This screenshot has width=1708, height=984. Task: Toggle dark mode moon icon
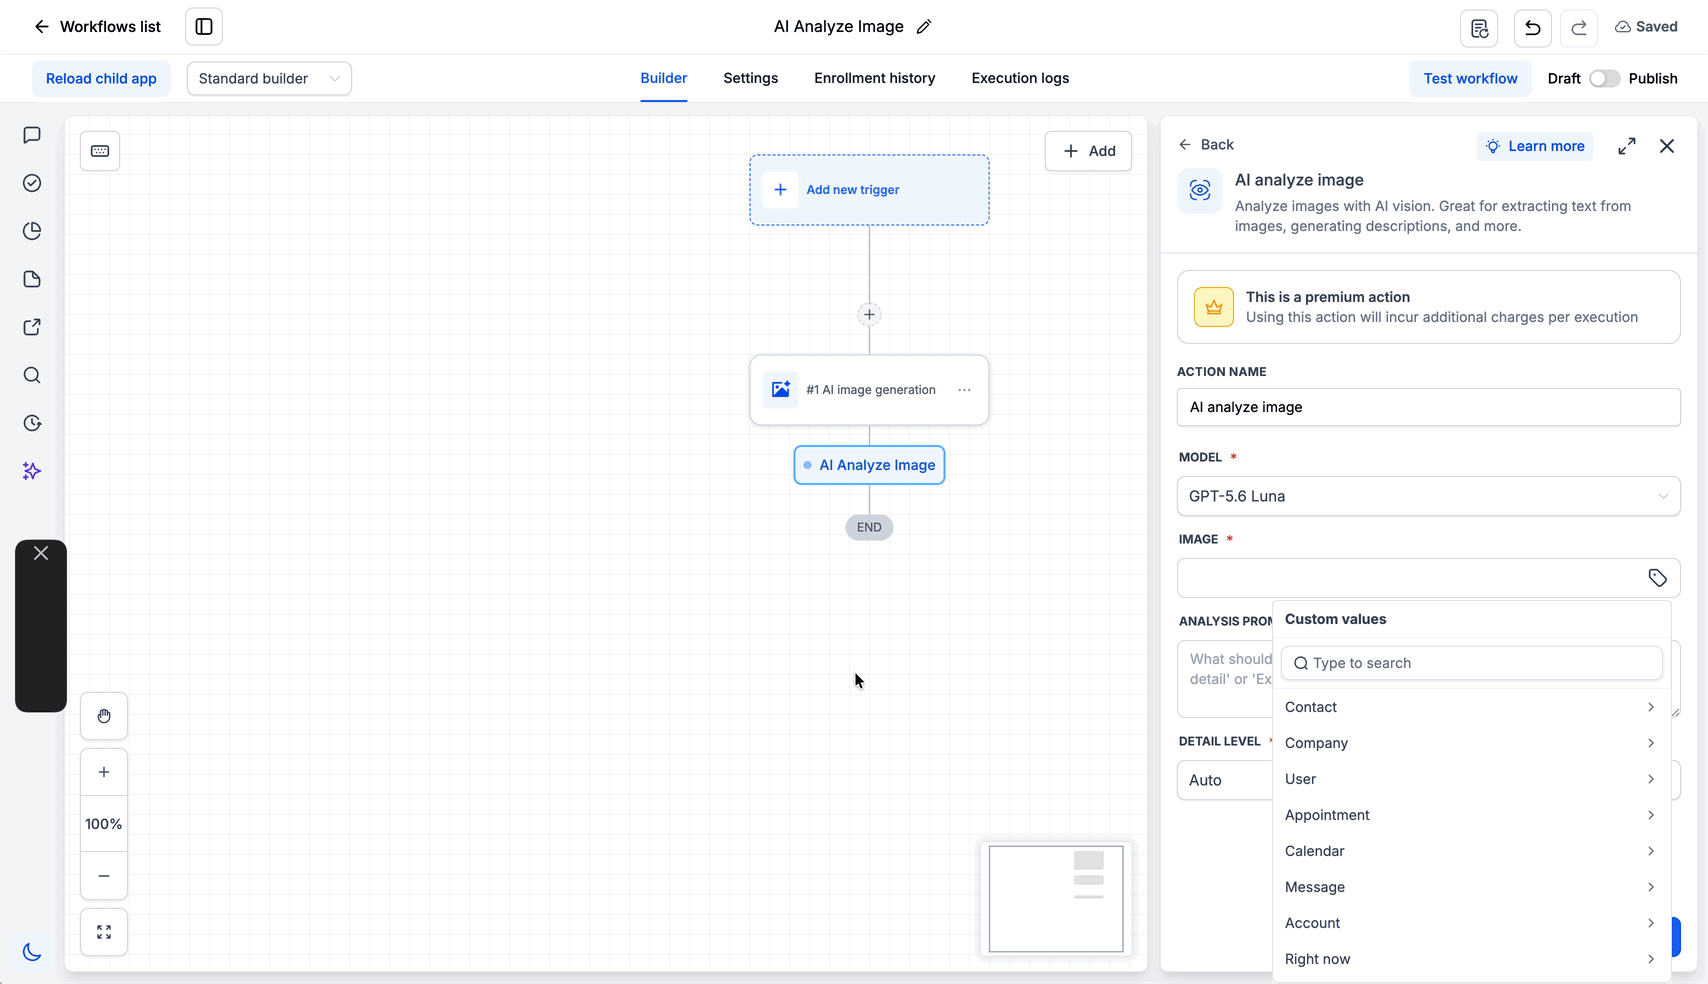(32, 952)
